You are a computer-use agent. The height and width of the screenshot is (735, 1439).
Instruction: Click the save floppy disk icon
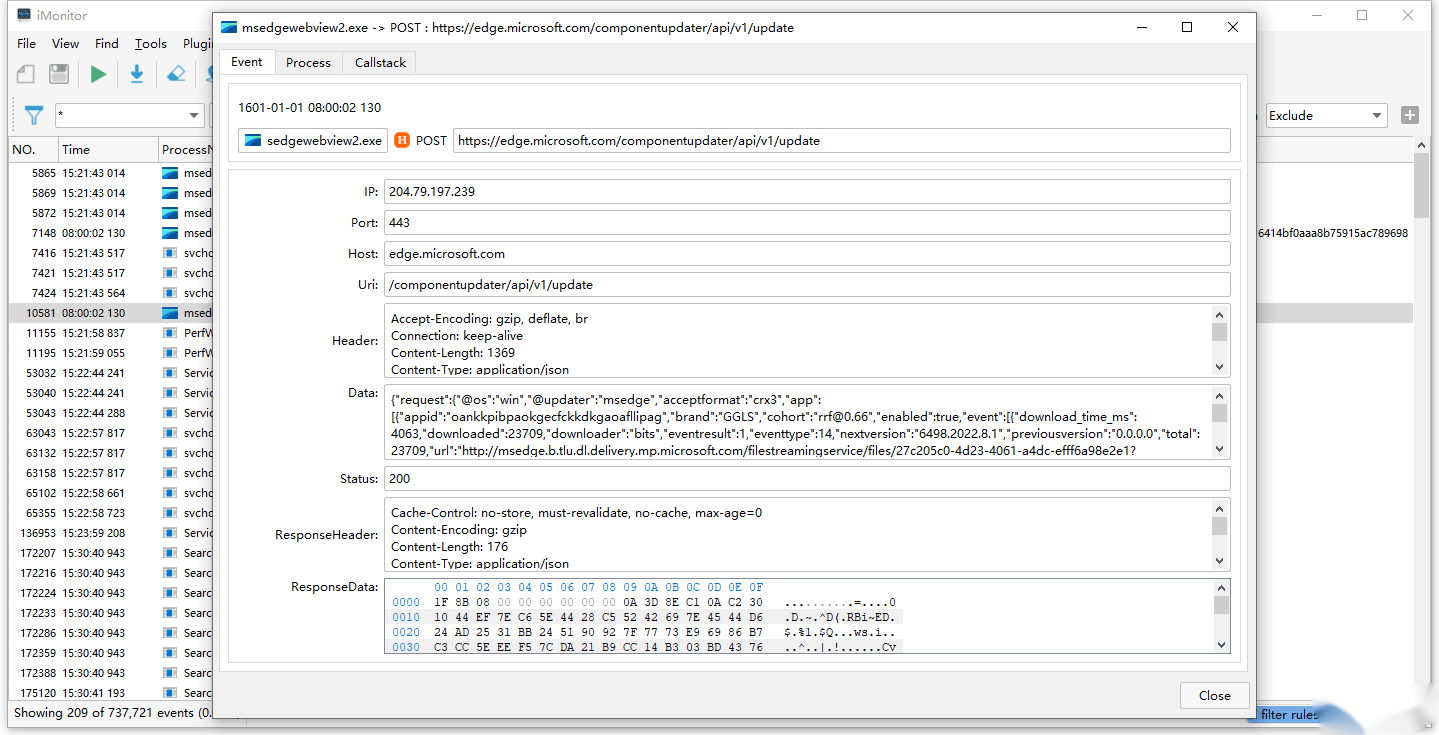click(x=59, y=74)
